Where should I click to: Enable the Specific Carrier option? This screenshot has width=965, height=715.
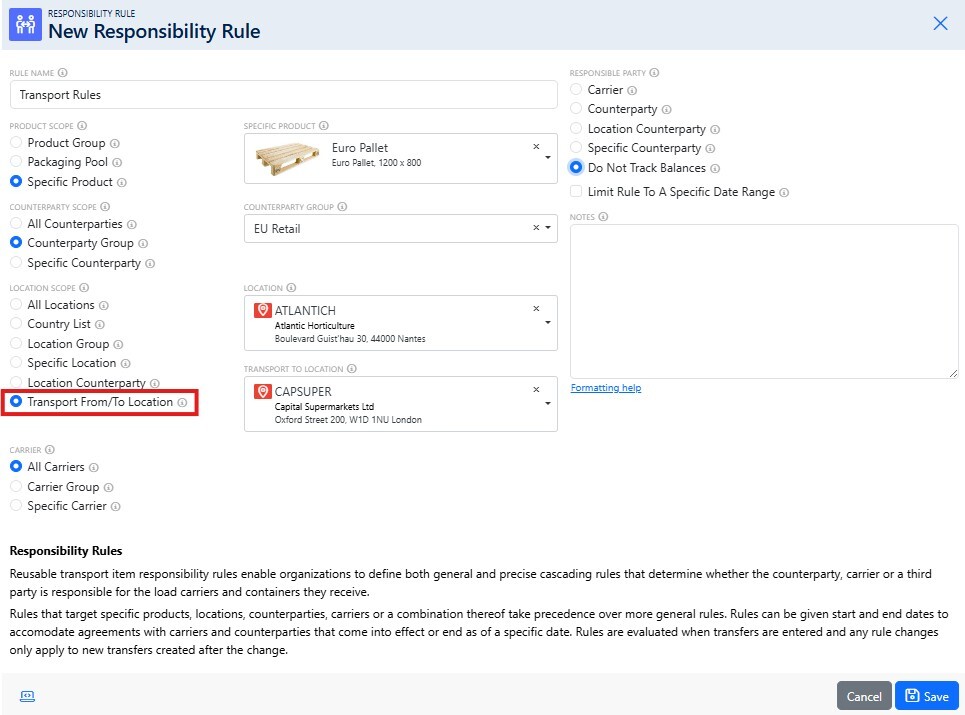tap(16, 505)
